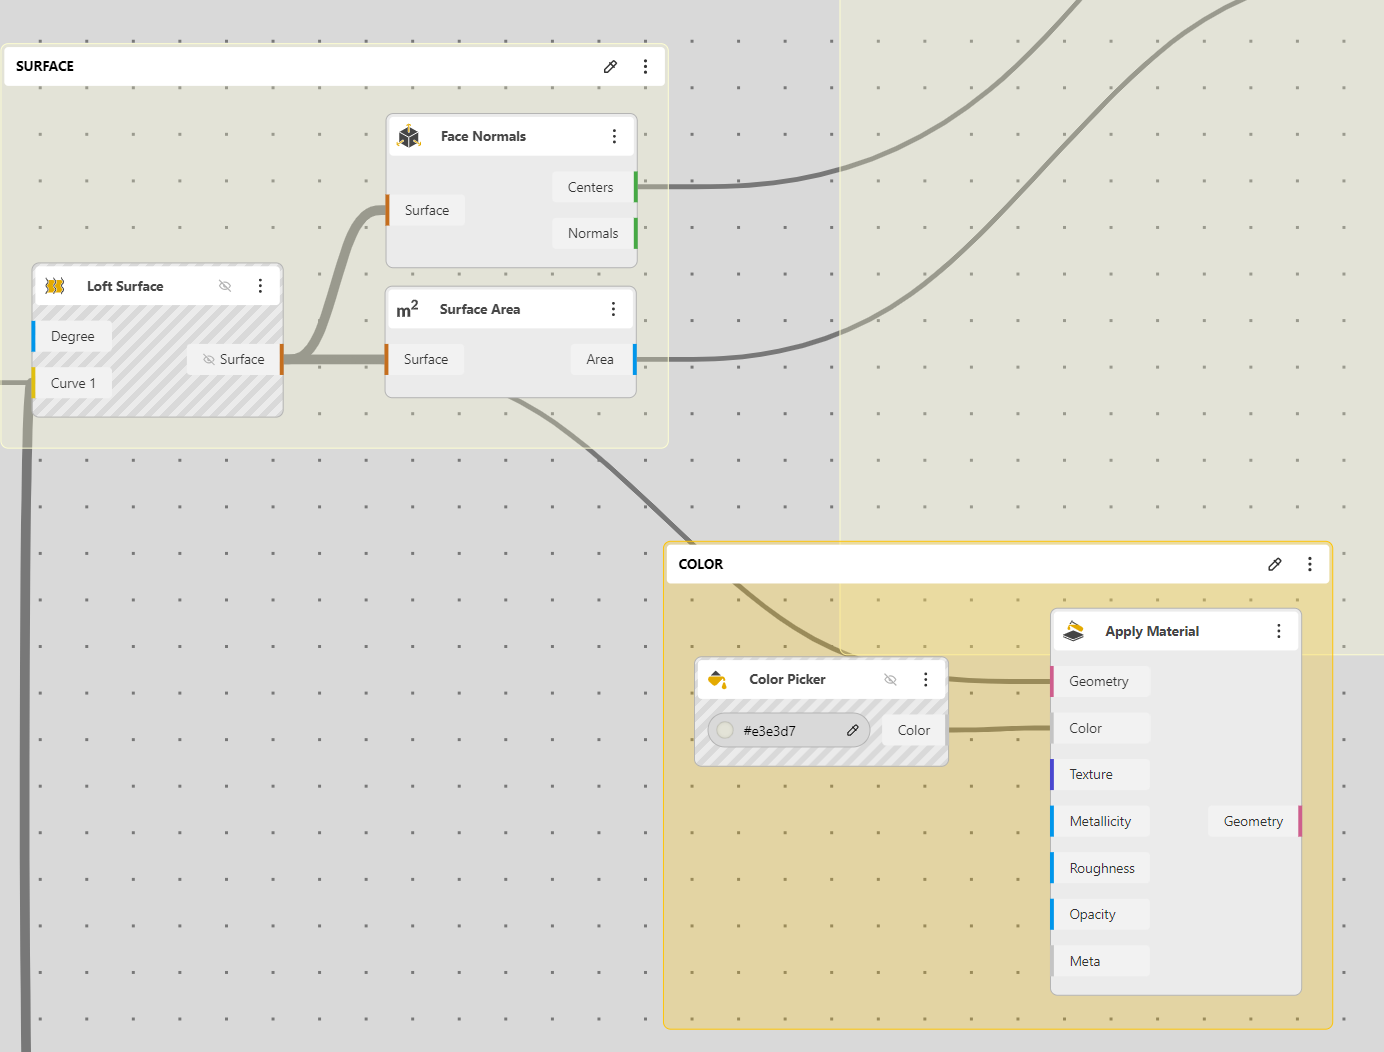This screenshot has height=1052, width=1384.
Task: Open the Surface Area node options menu
Action: (x=613, y=310)
